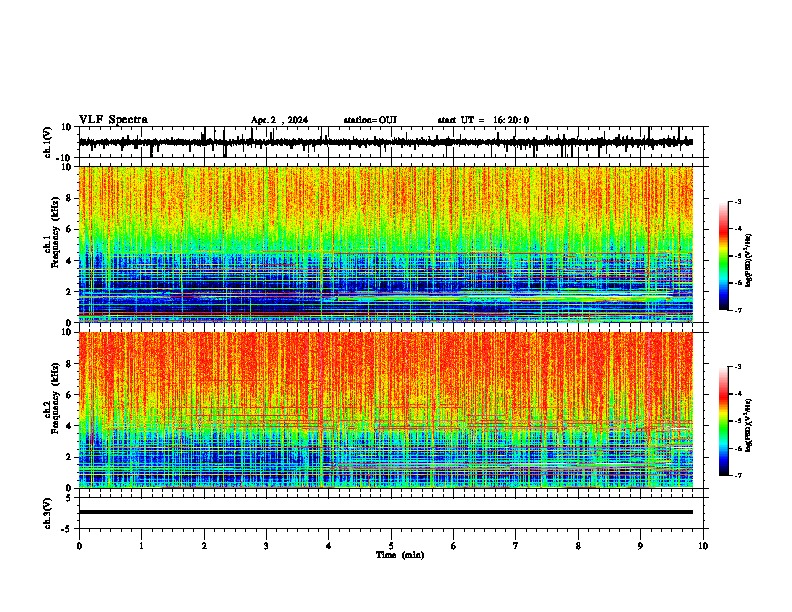Image resolution: width=792 pixels, height=612 pixels.
Task: Click time axis tick label "6"
Action: click(x=454, y=546)
